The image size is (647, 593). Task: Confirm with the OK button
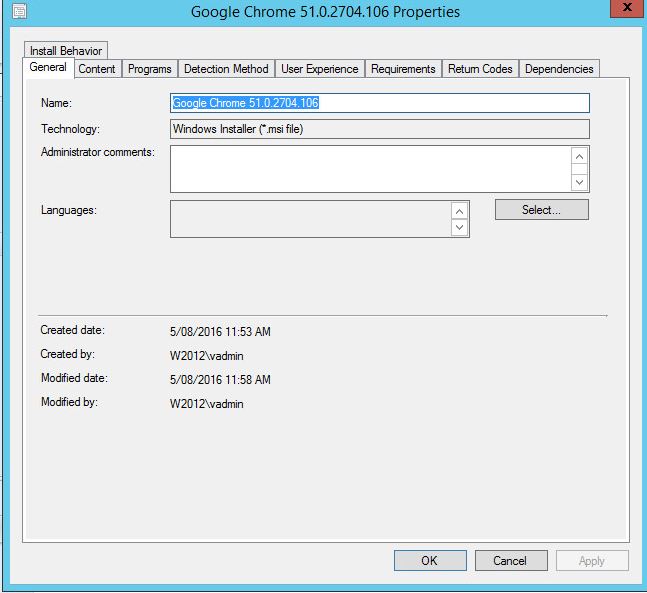430,560
